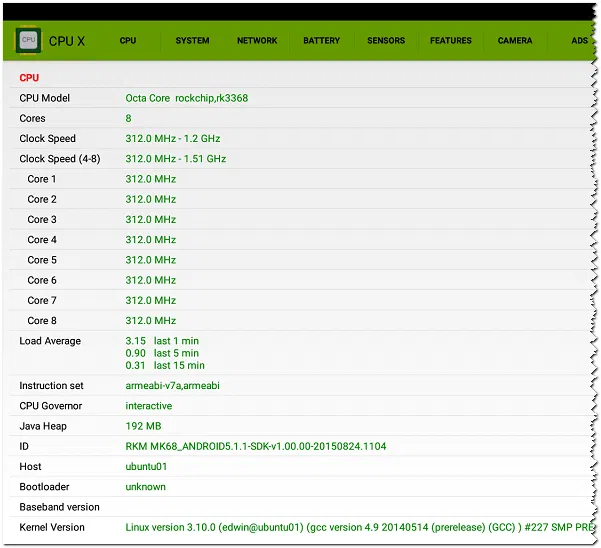Click the CPU Model label
601x548 pixels.
[44, 98]
